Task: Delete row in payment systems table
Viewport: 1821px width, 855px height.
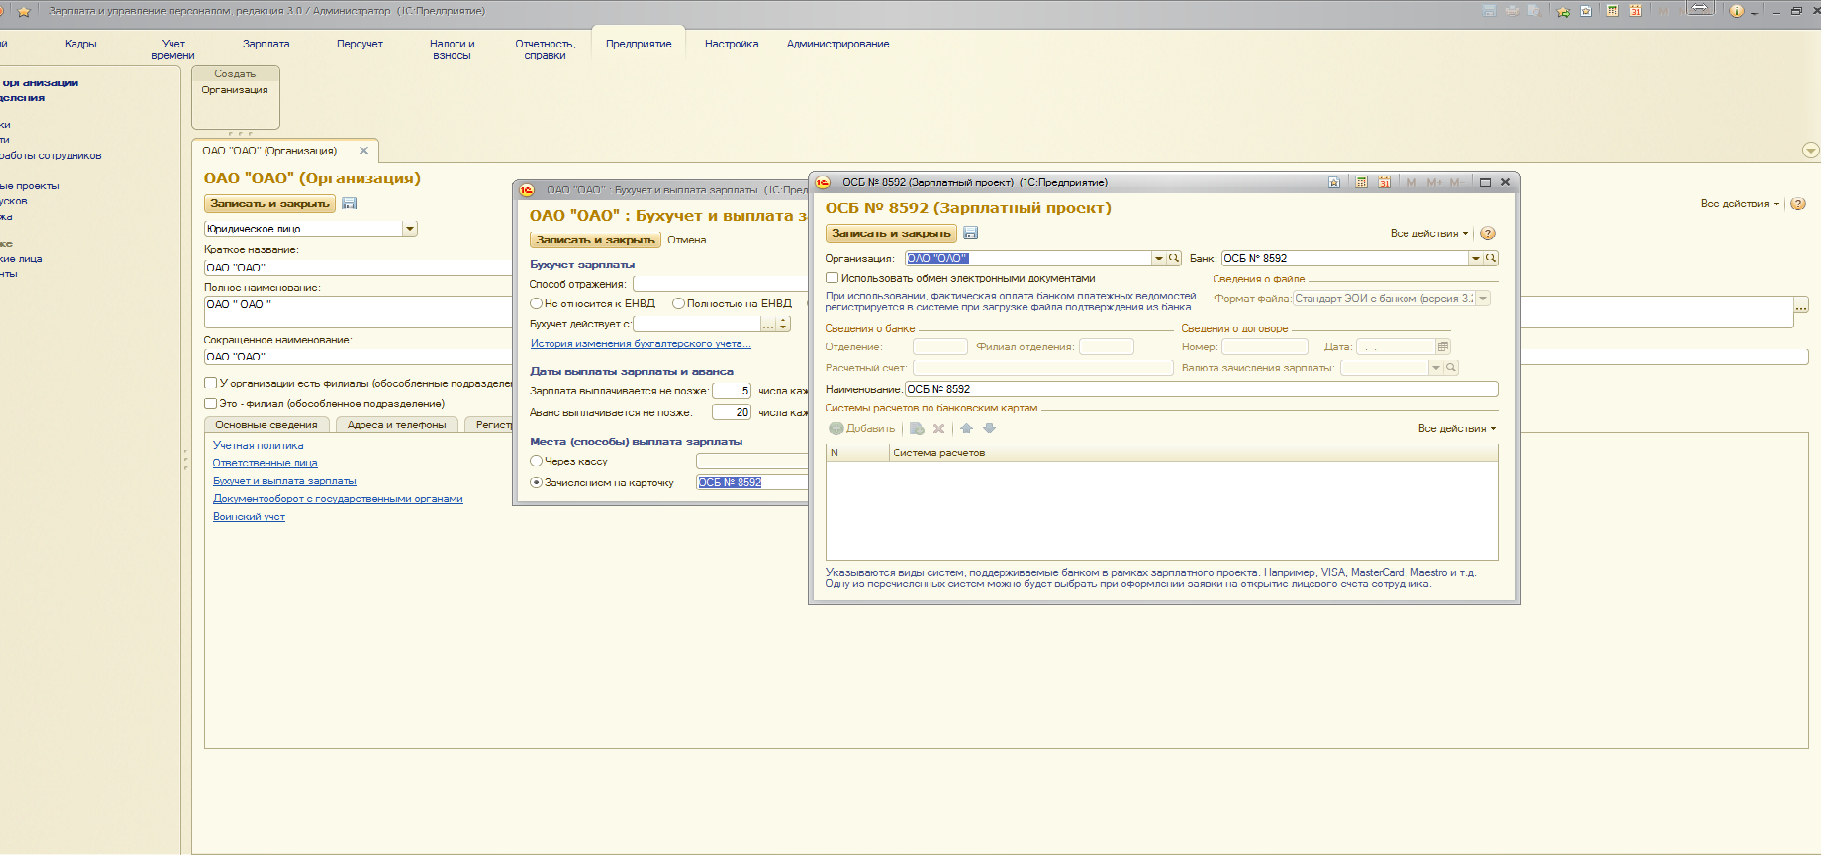Action: 938,428
